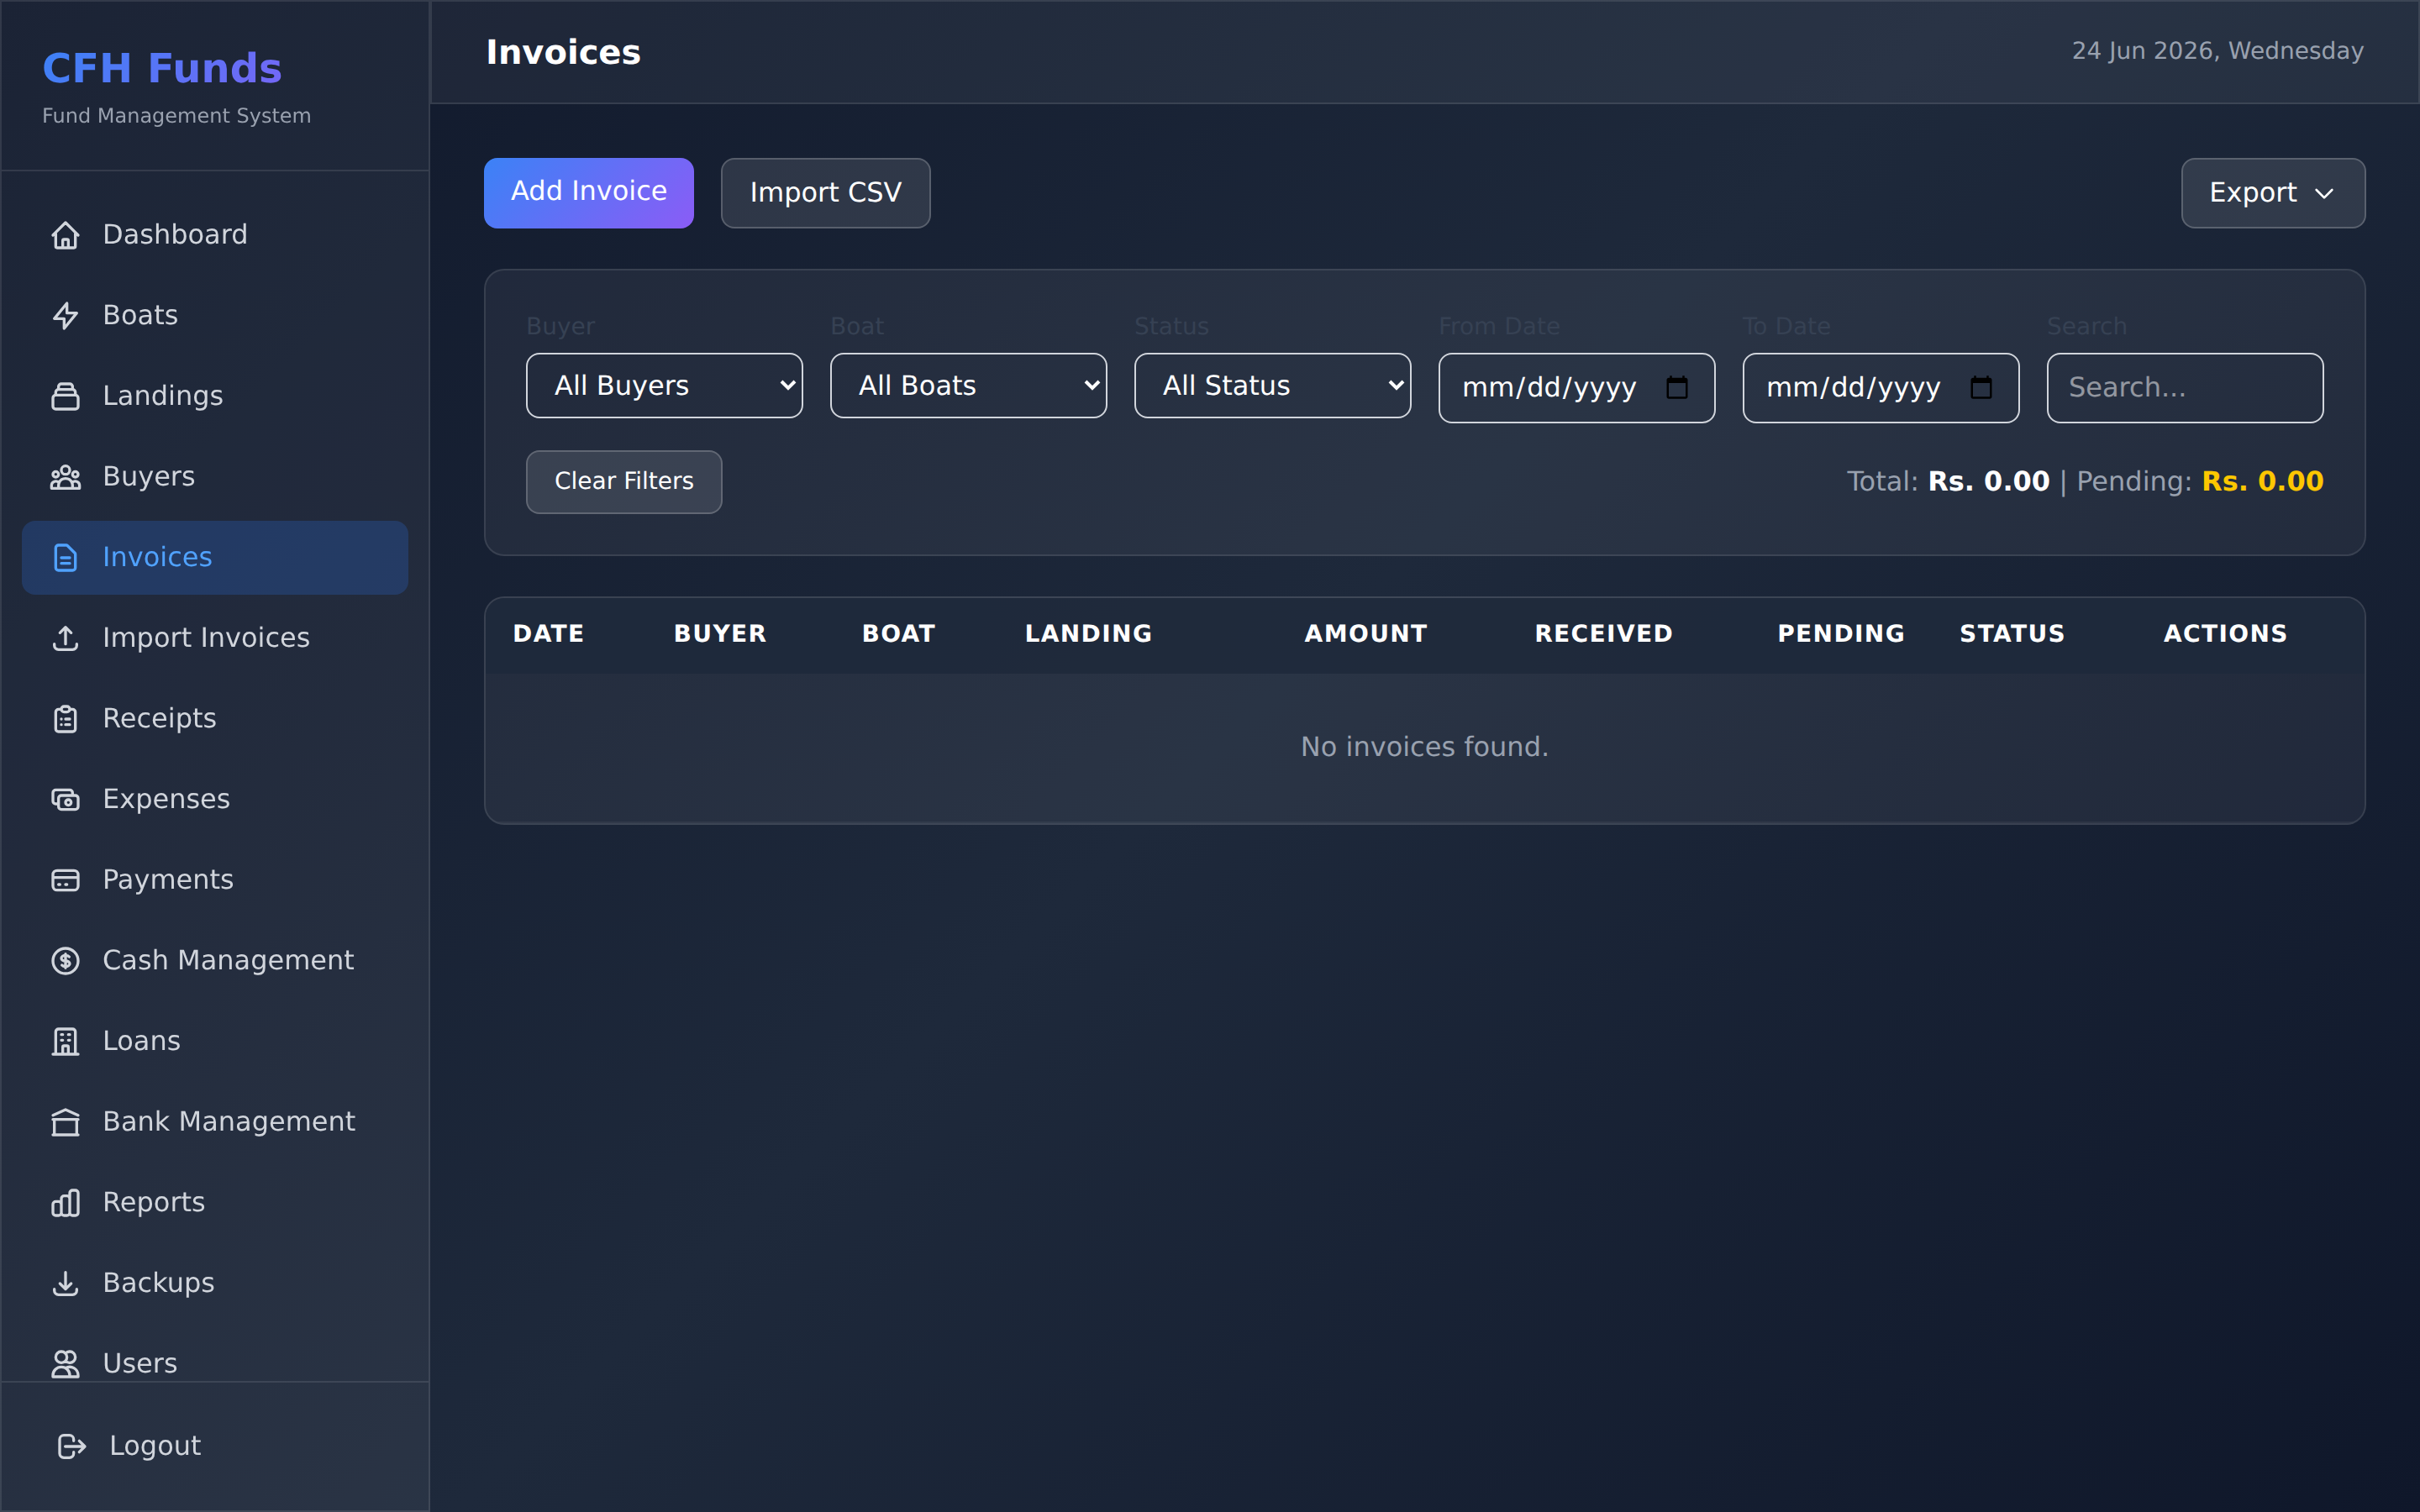Click the RECEIVED column header
The image size is (2420, 1512).
[1603, 634]
